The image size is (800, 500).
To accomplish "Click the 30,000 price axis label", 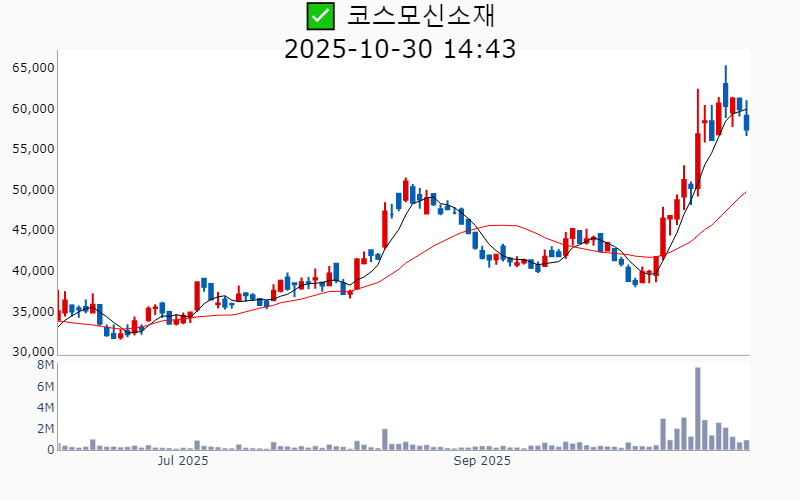I will [33, 352].
